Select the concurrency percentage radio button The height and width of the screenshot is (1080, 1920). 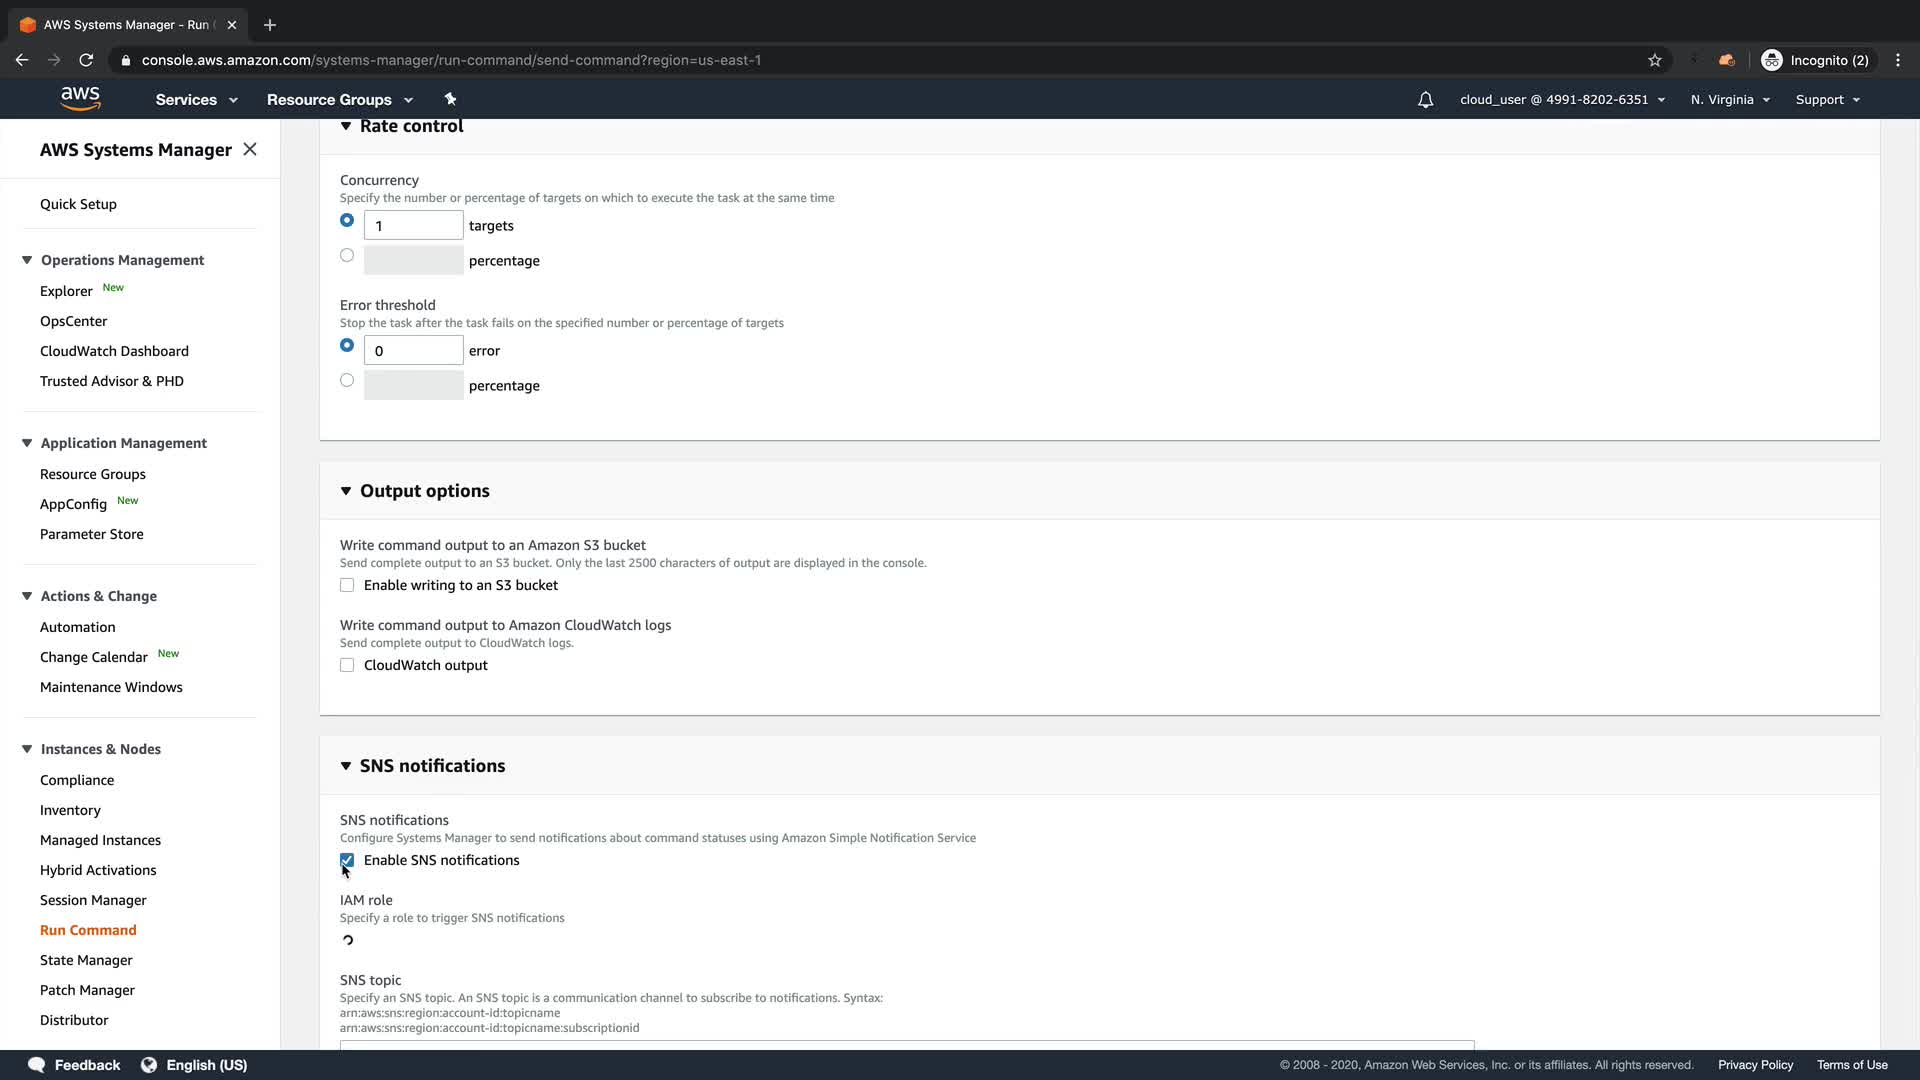347,255
